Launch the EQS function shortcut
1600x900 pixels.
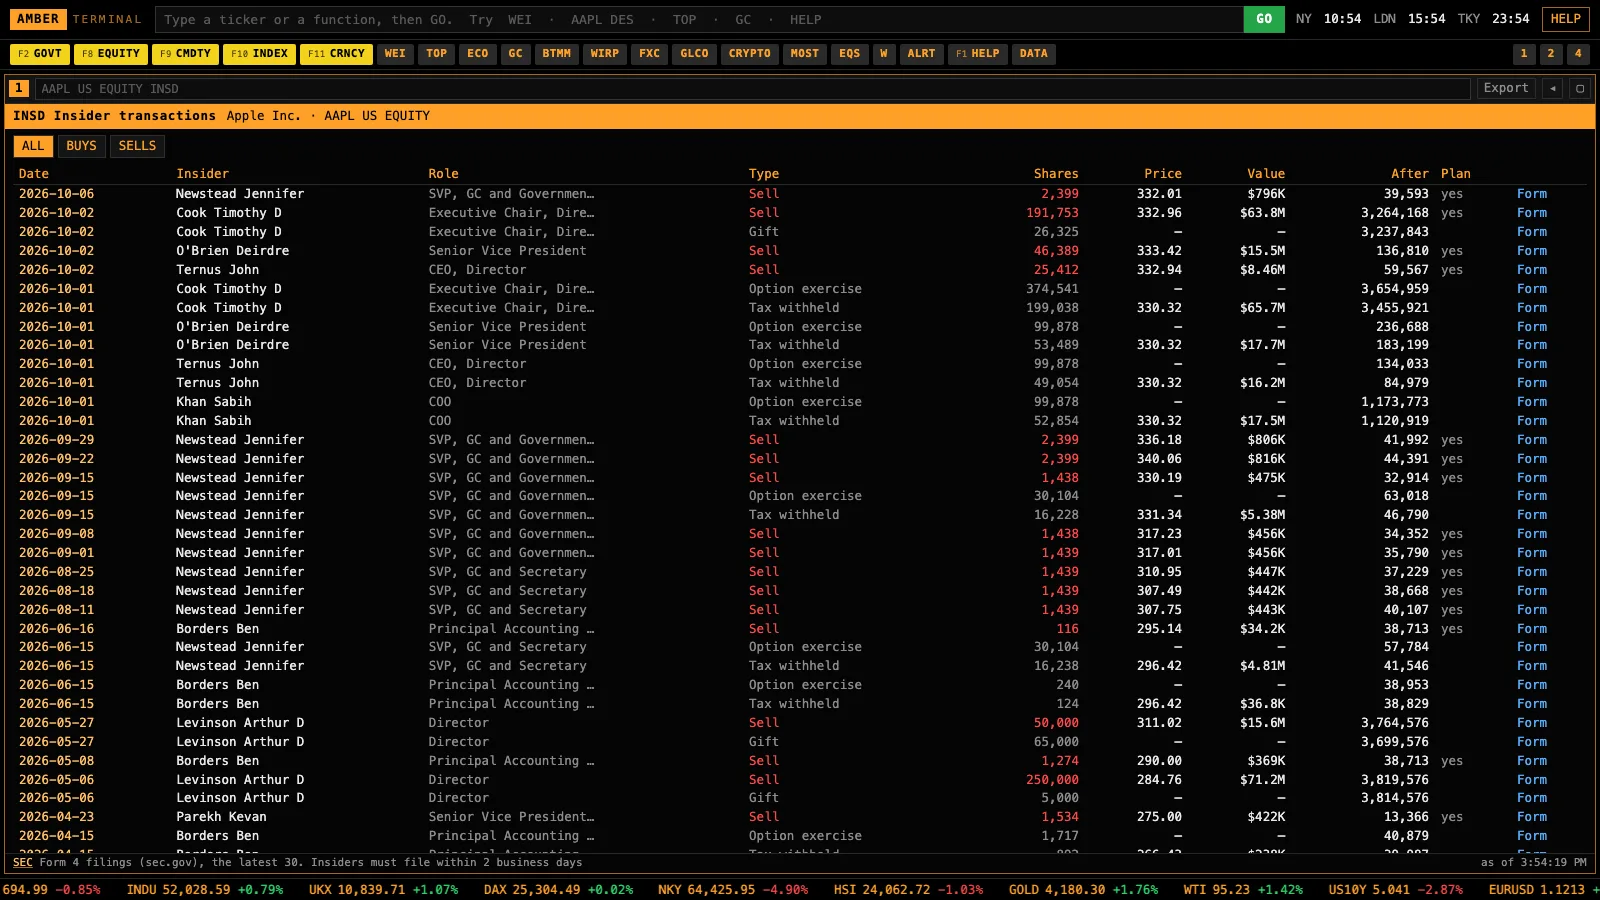(x=850, y=54)
